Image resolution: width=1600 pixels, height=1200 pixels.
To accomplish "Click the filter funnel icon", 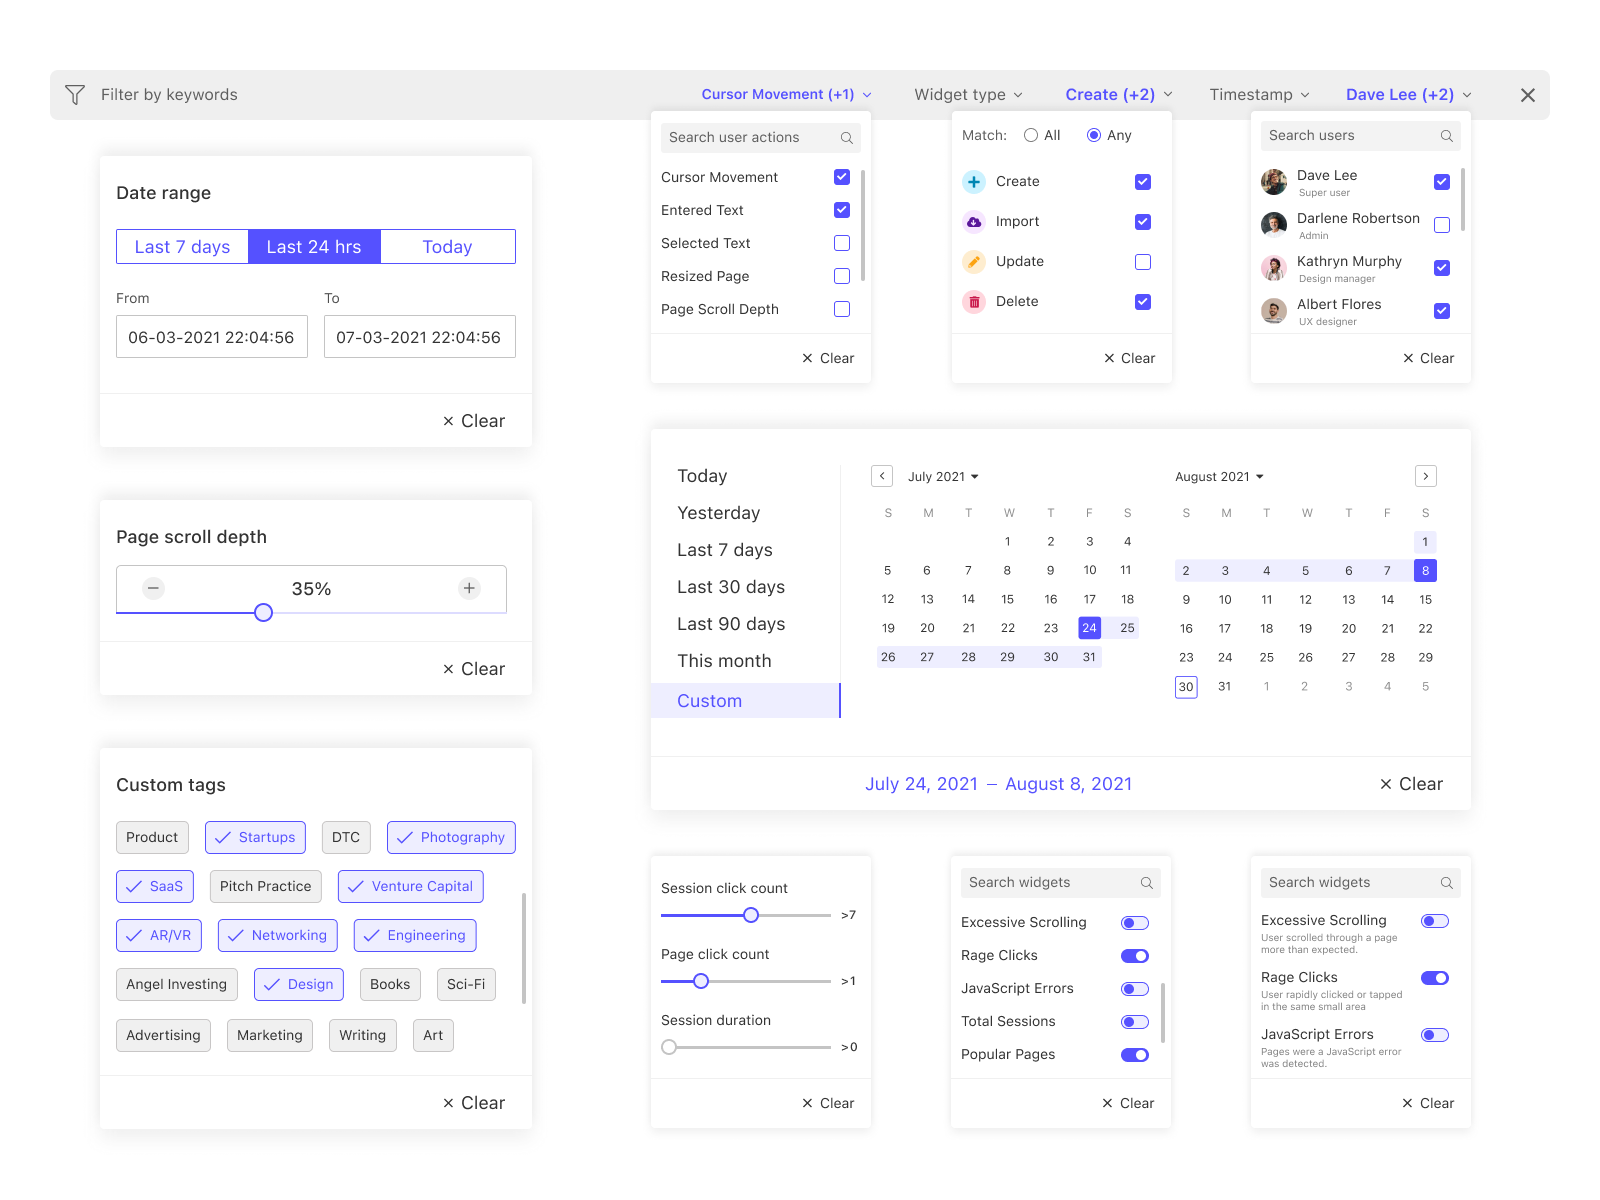I will click(x=75, y=95).
